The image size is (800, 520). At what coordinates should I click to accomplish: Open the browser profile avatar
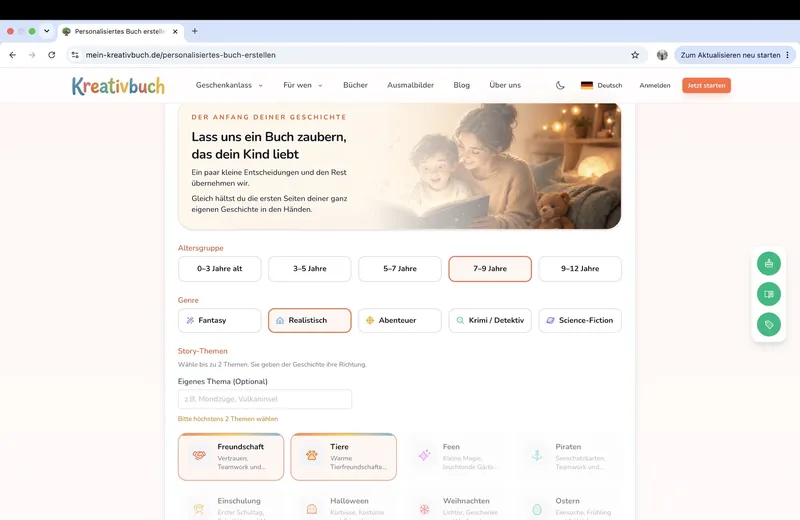(x=662, y=55)
